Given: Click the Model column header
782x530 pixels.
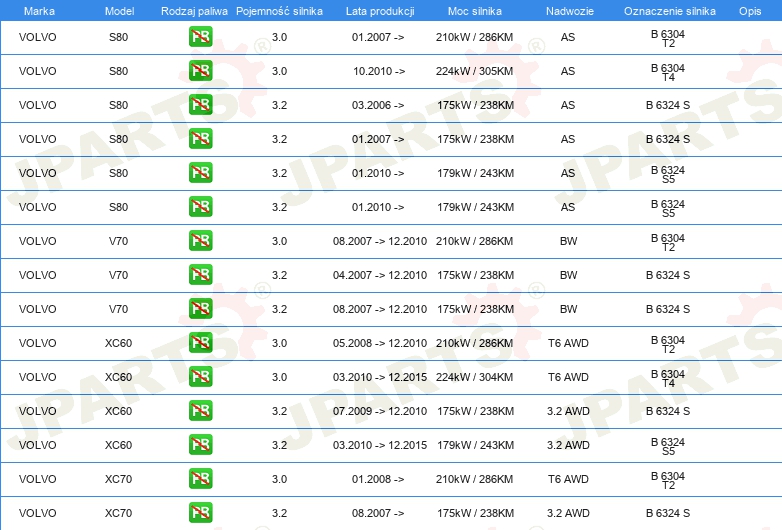Looking at the screenshot, I should pyautogui.click(x=119, y=11).
